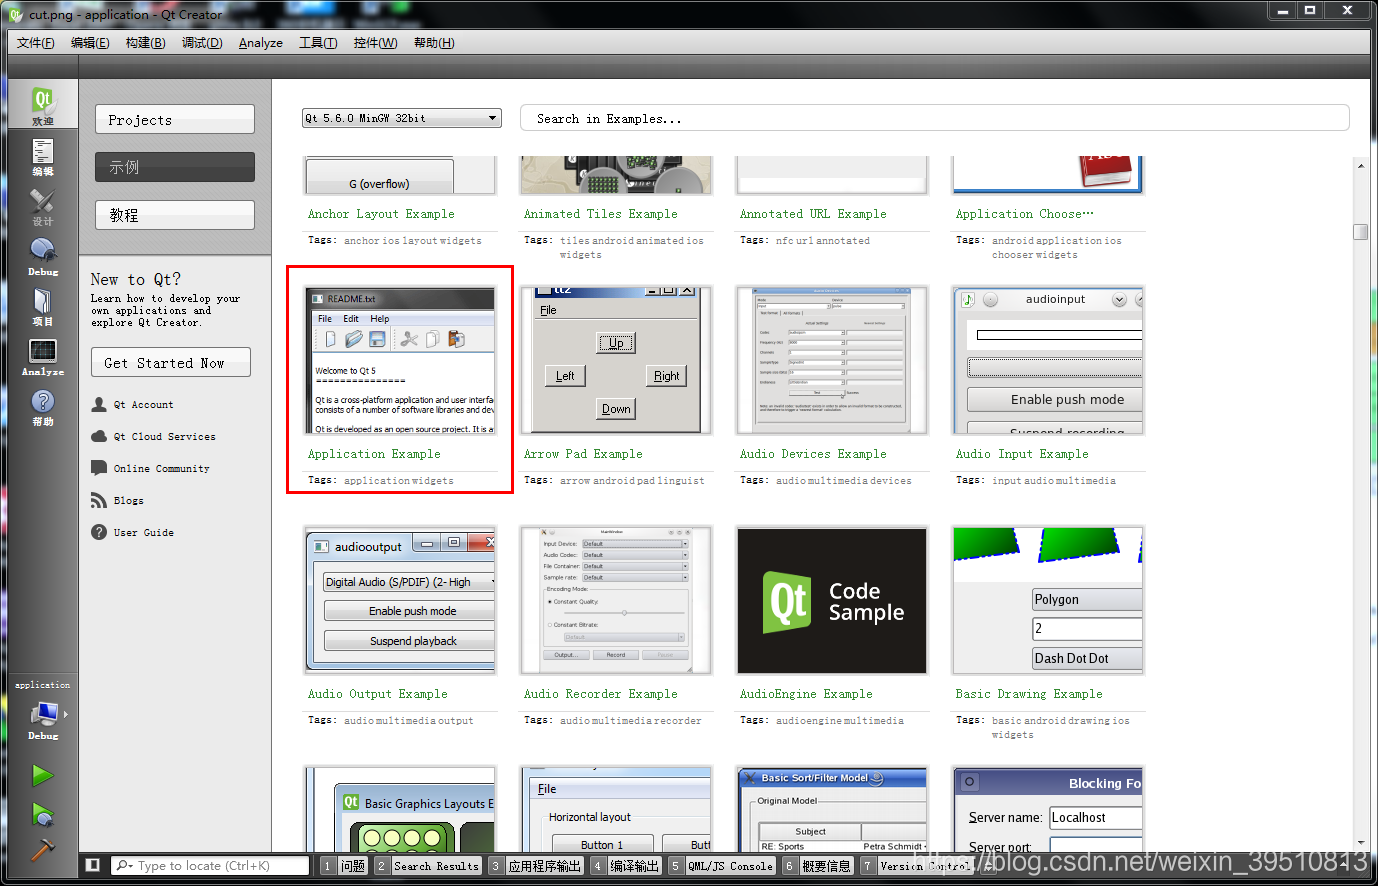Open the 7 Version Control output pane
Screen dimensions: 1378x886
(x=916, y=866)
